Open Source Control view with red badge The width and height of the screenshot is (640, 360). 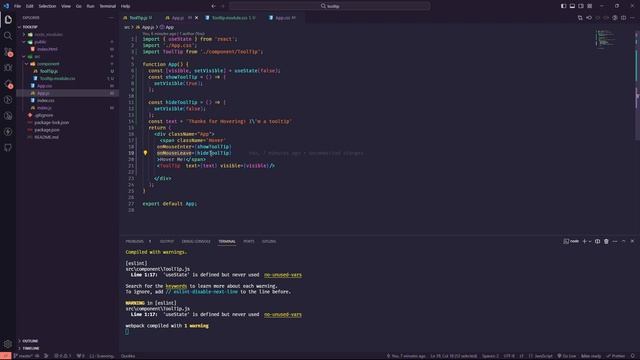(8, 52)
